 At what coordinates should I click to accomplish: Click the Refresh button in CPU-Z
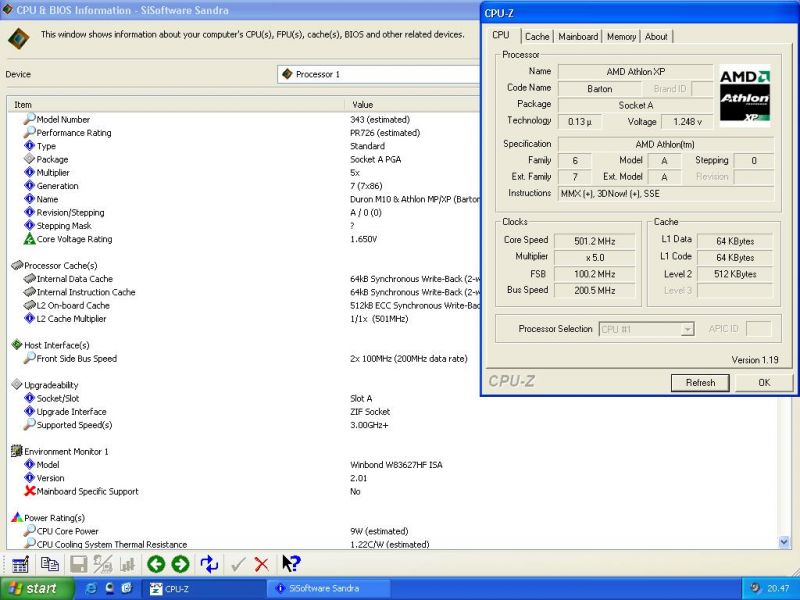click(700, 383)
